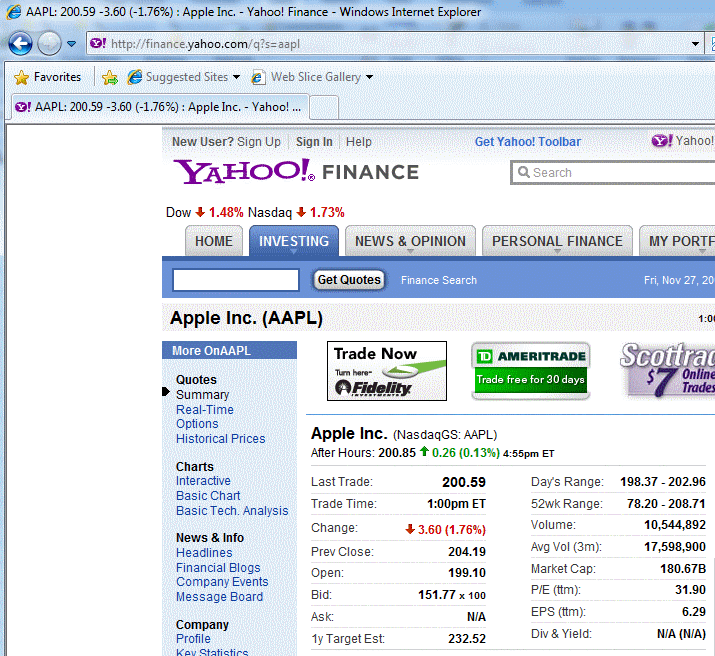Click the Yahoo favicon in address bar
The width and height of the screenshot is (715, 656).
tap(98, 43)
